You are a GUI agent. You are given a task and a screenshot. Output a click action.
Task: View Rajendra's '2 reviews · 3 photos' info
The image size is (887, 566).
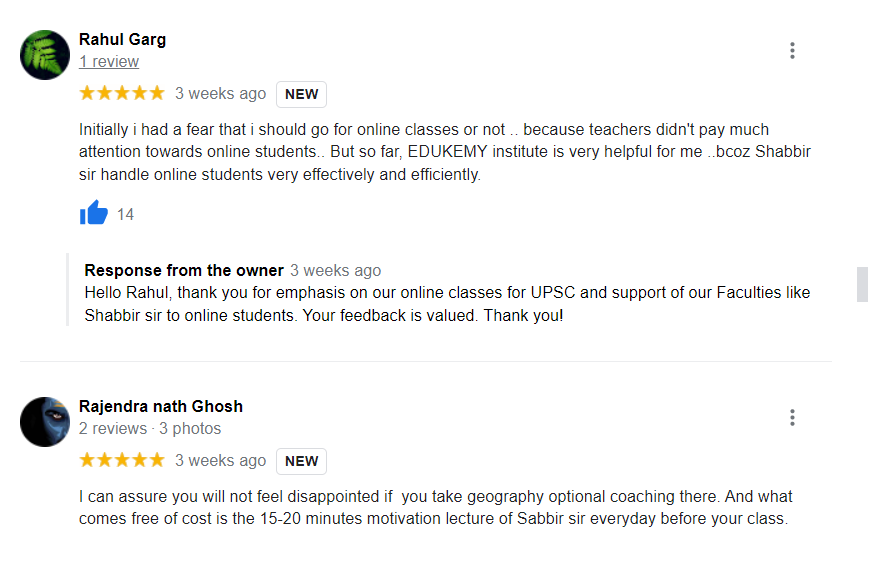point(150,428)
